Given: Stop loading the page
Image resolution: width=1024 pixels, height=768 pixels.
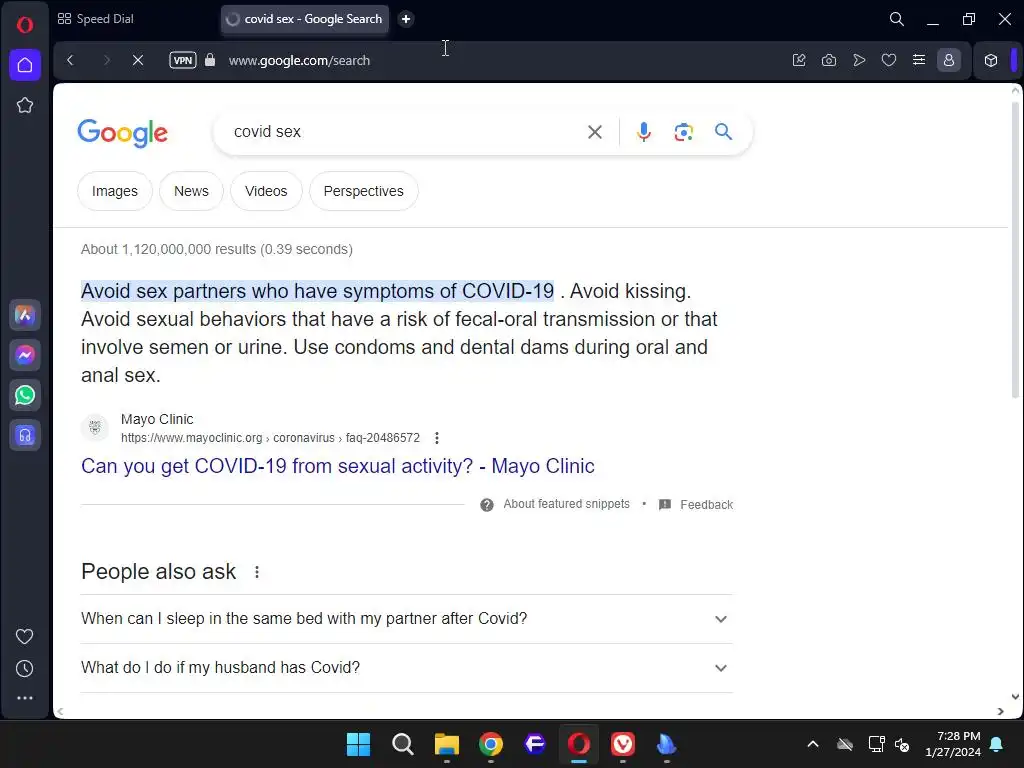Looking at the screenshot, I should 138,60.
